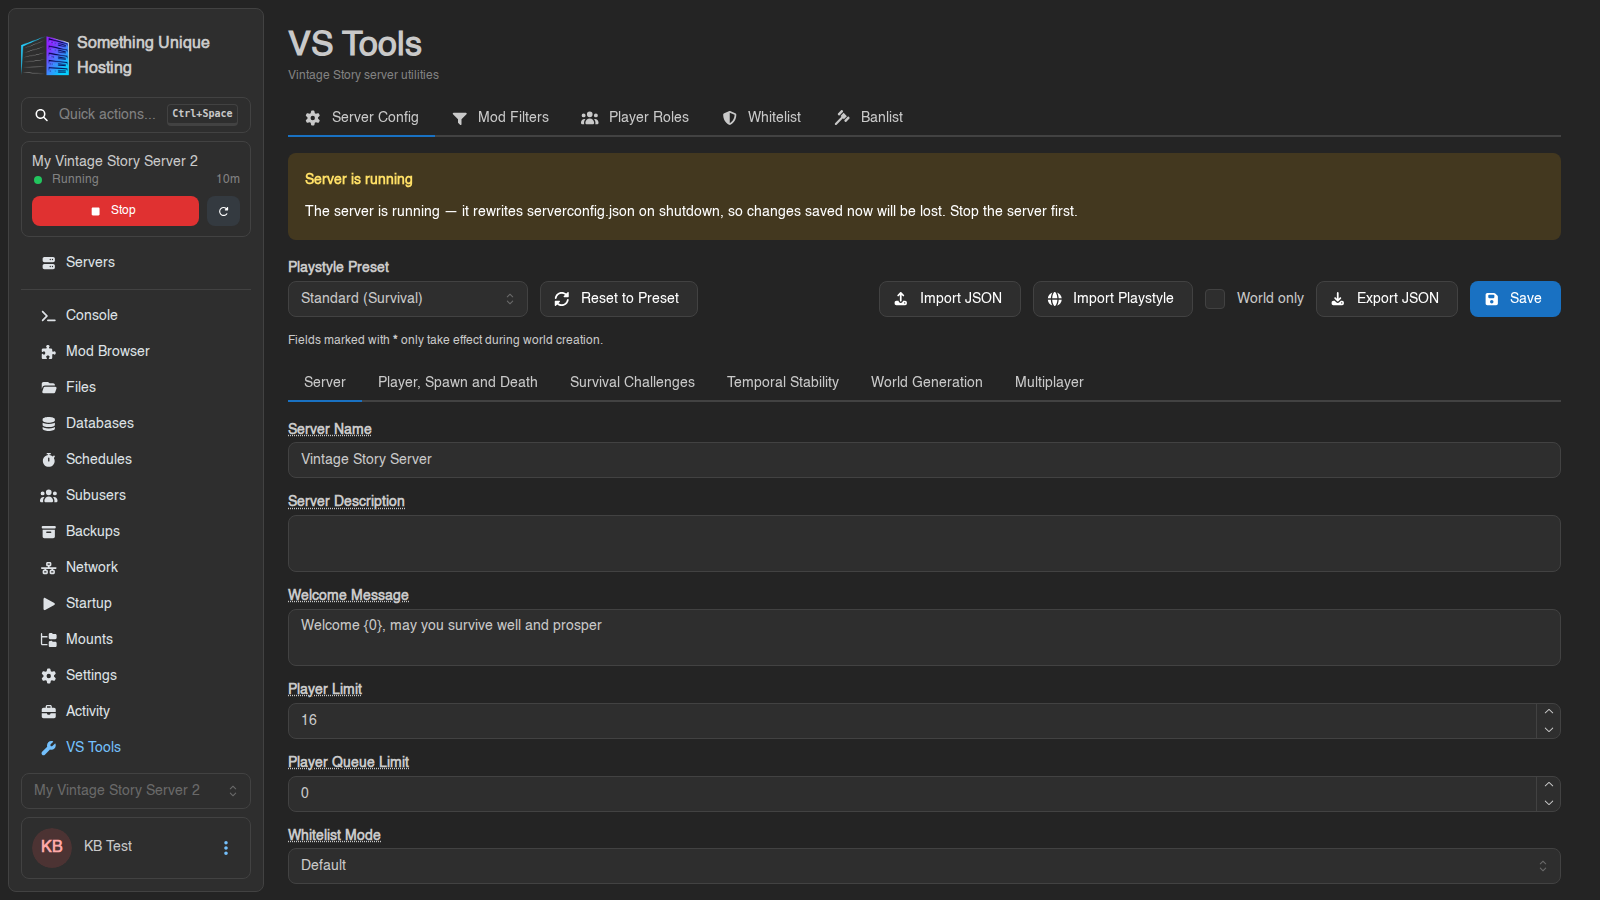Select Survival Challenges tab

point(632,382)
